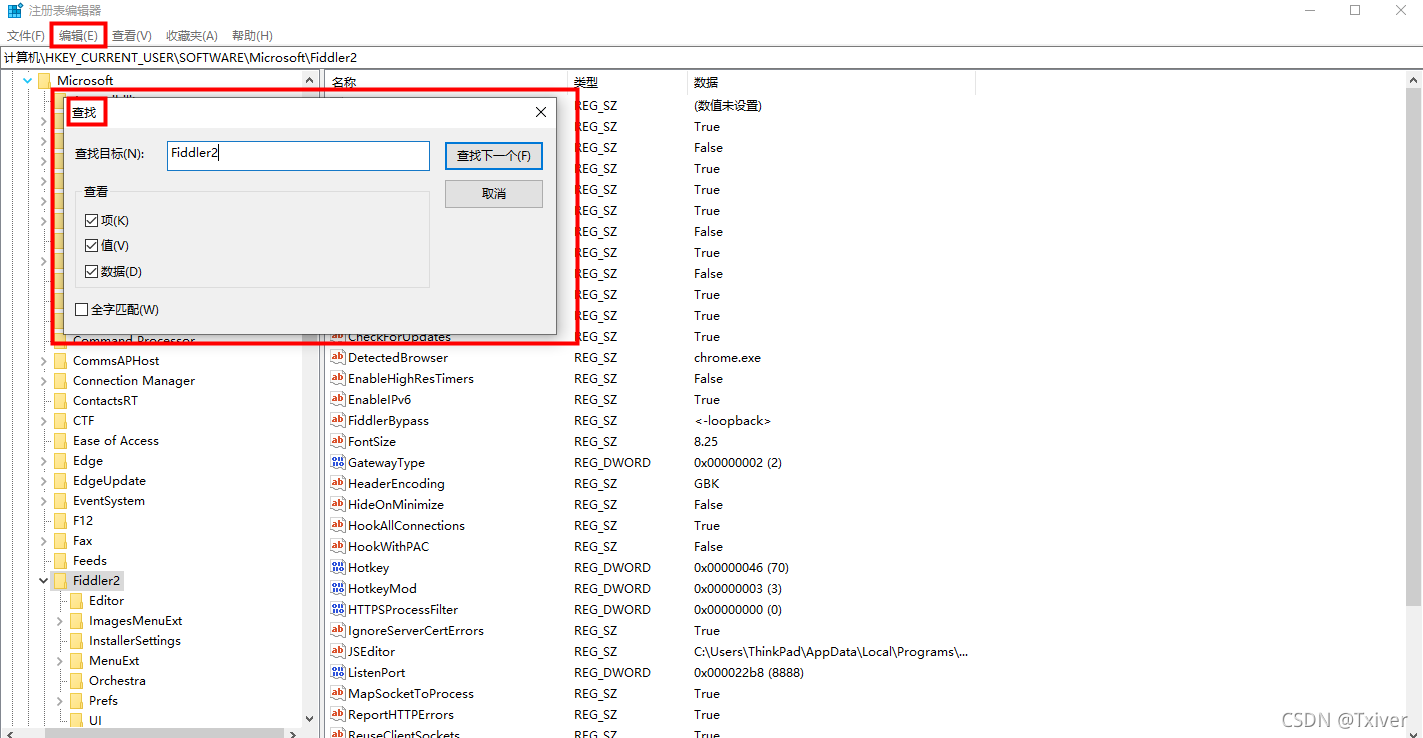Select the chrome.exe data value

(x=727, y=357)
